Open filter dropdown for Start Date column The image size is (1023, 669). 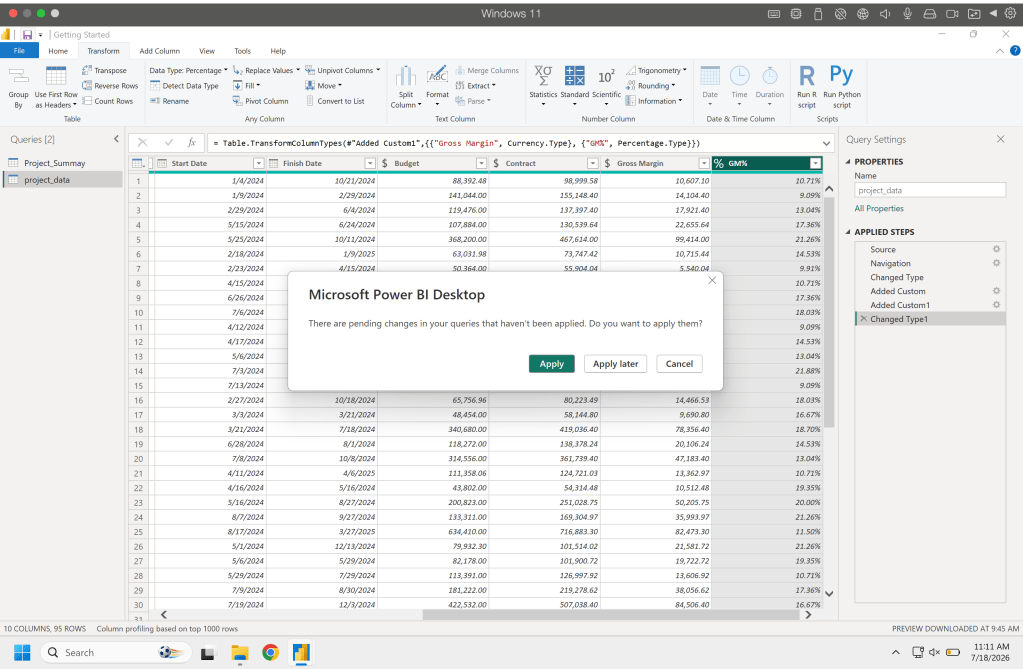pyautogui.click(x=258, y=163)
